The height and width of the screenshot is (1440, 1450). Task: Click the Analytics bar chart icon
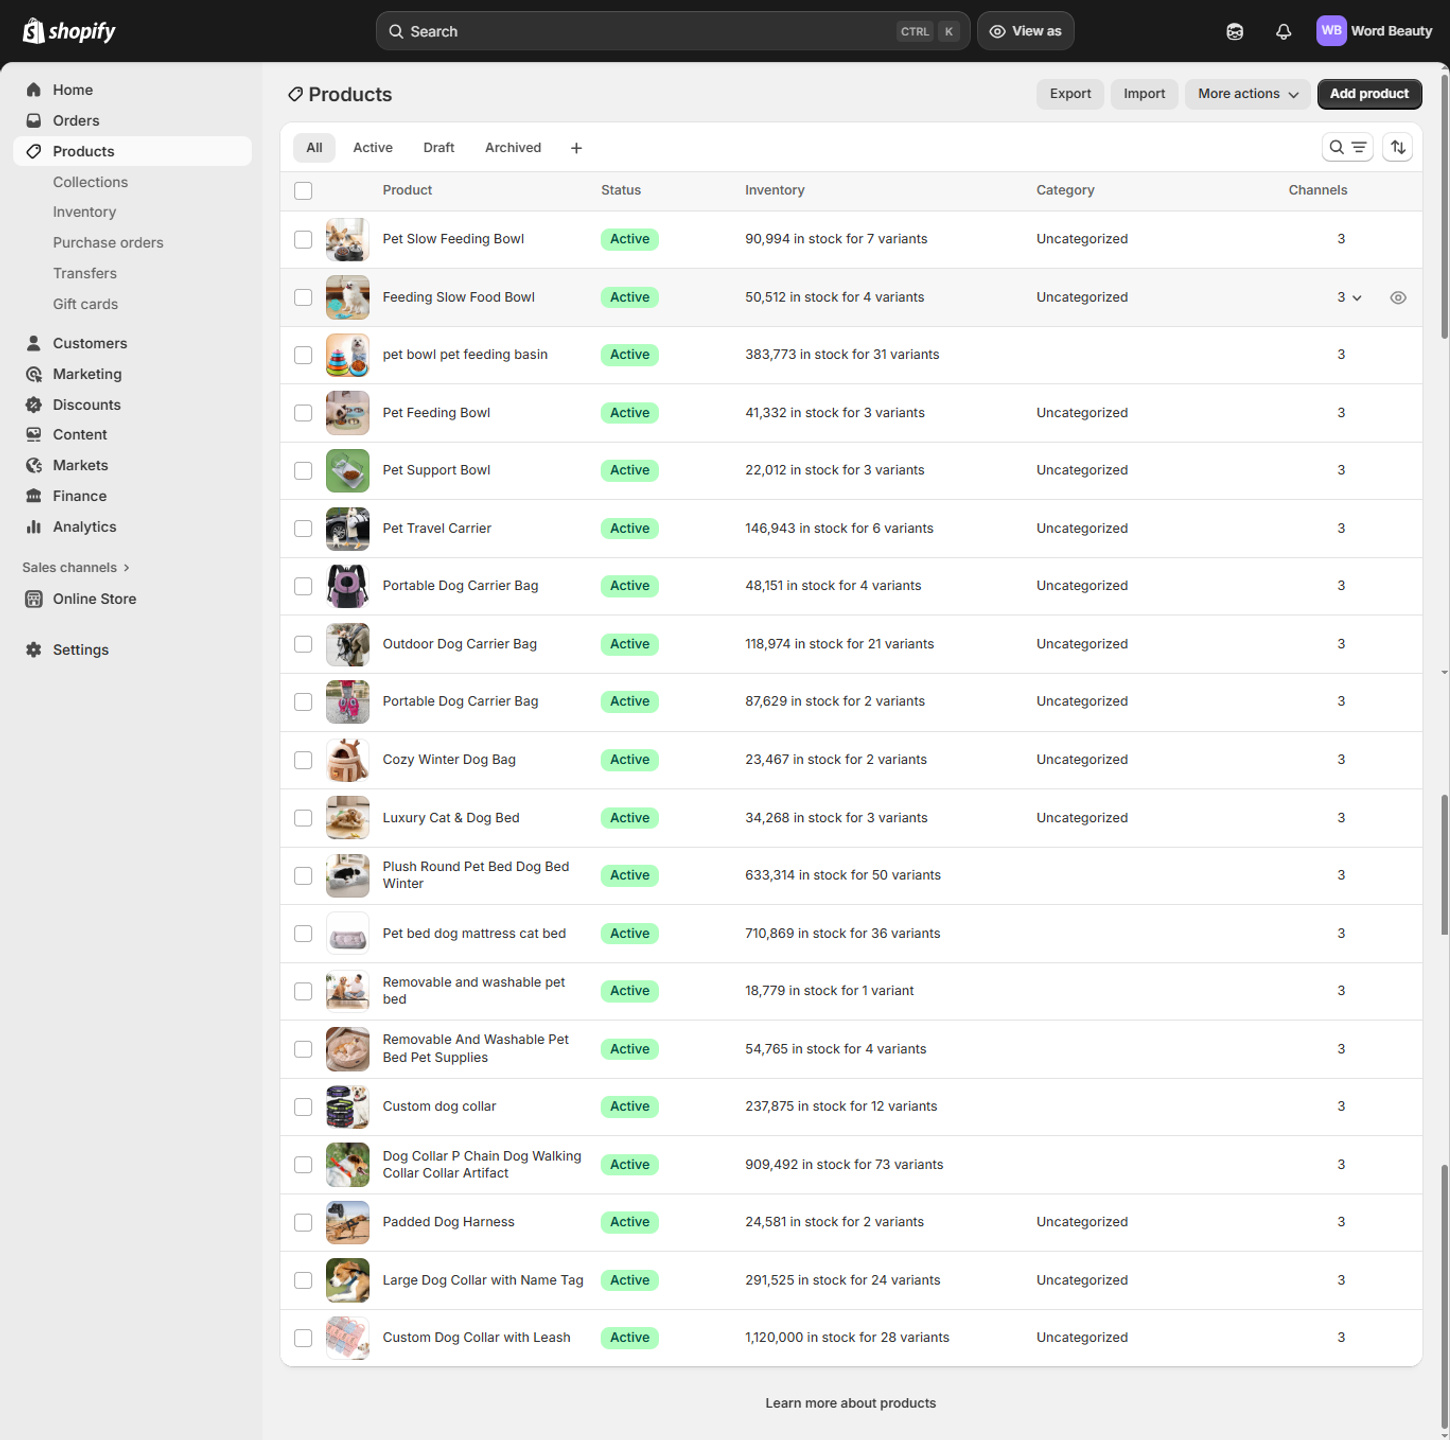(34, 527)
